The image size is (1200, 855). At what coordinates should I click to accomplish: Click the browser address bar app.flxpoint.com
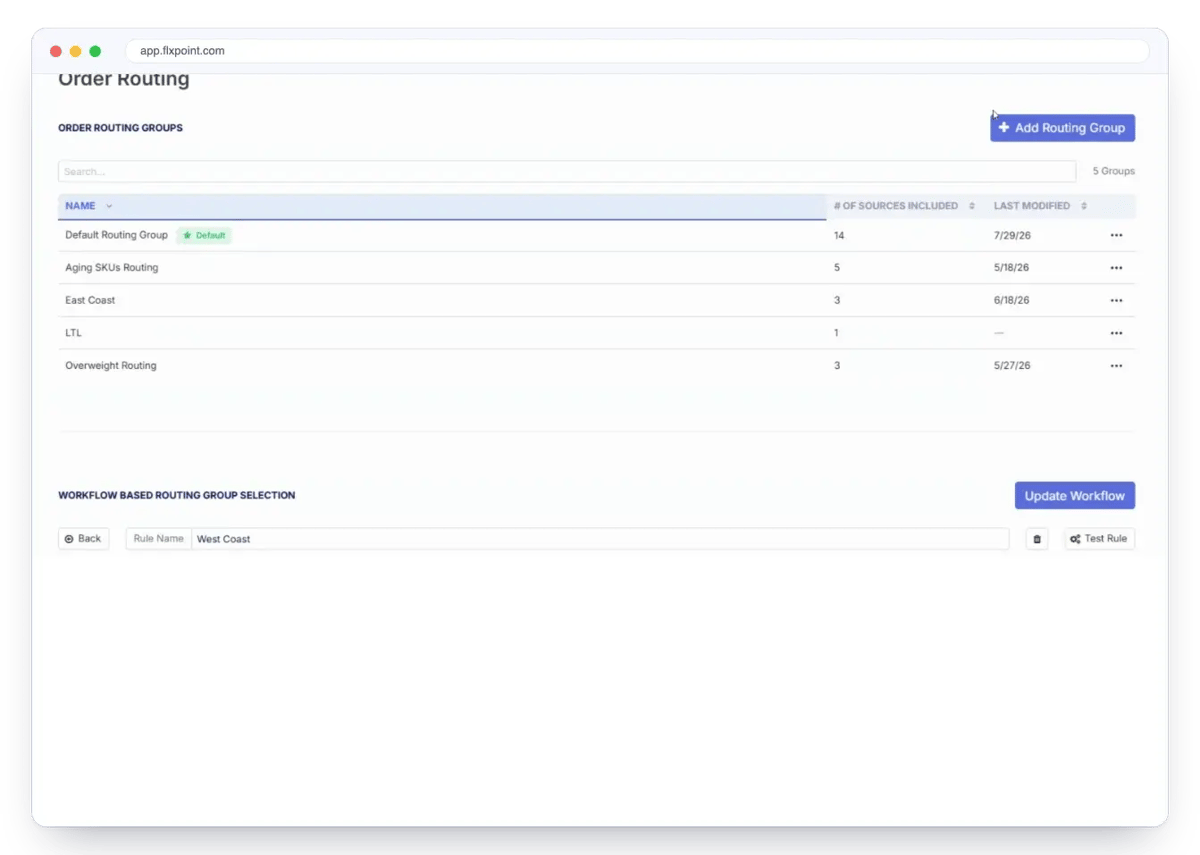click(x=637, y=51)
